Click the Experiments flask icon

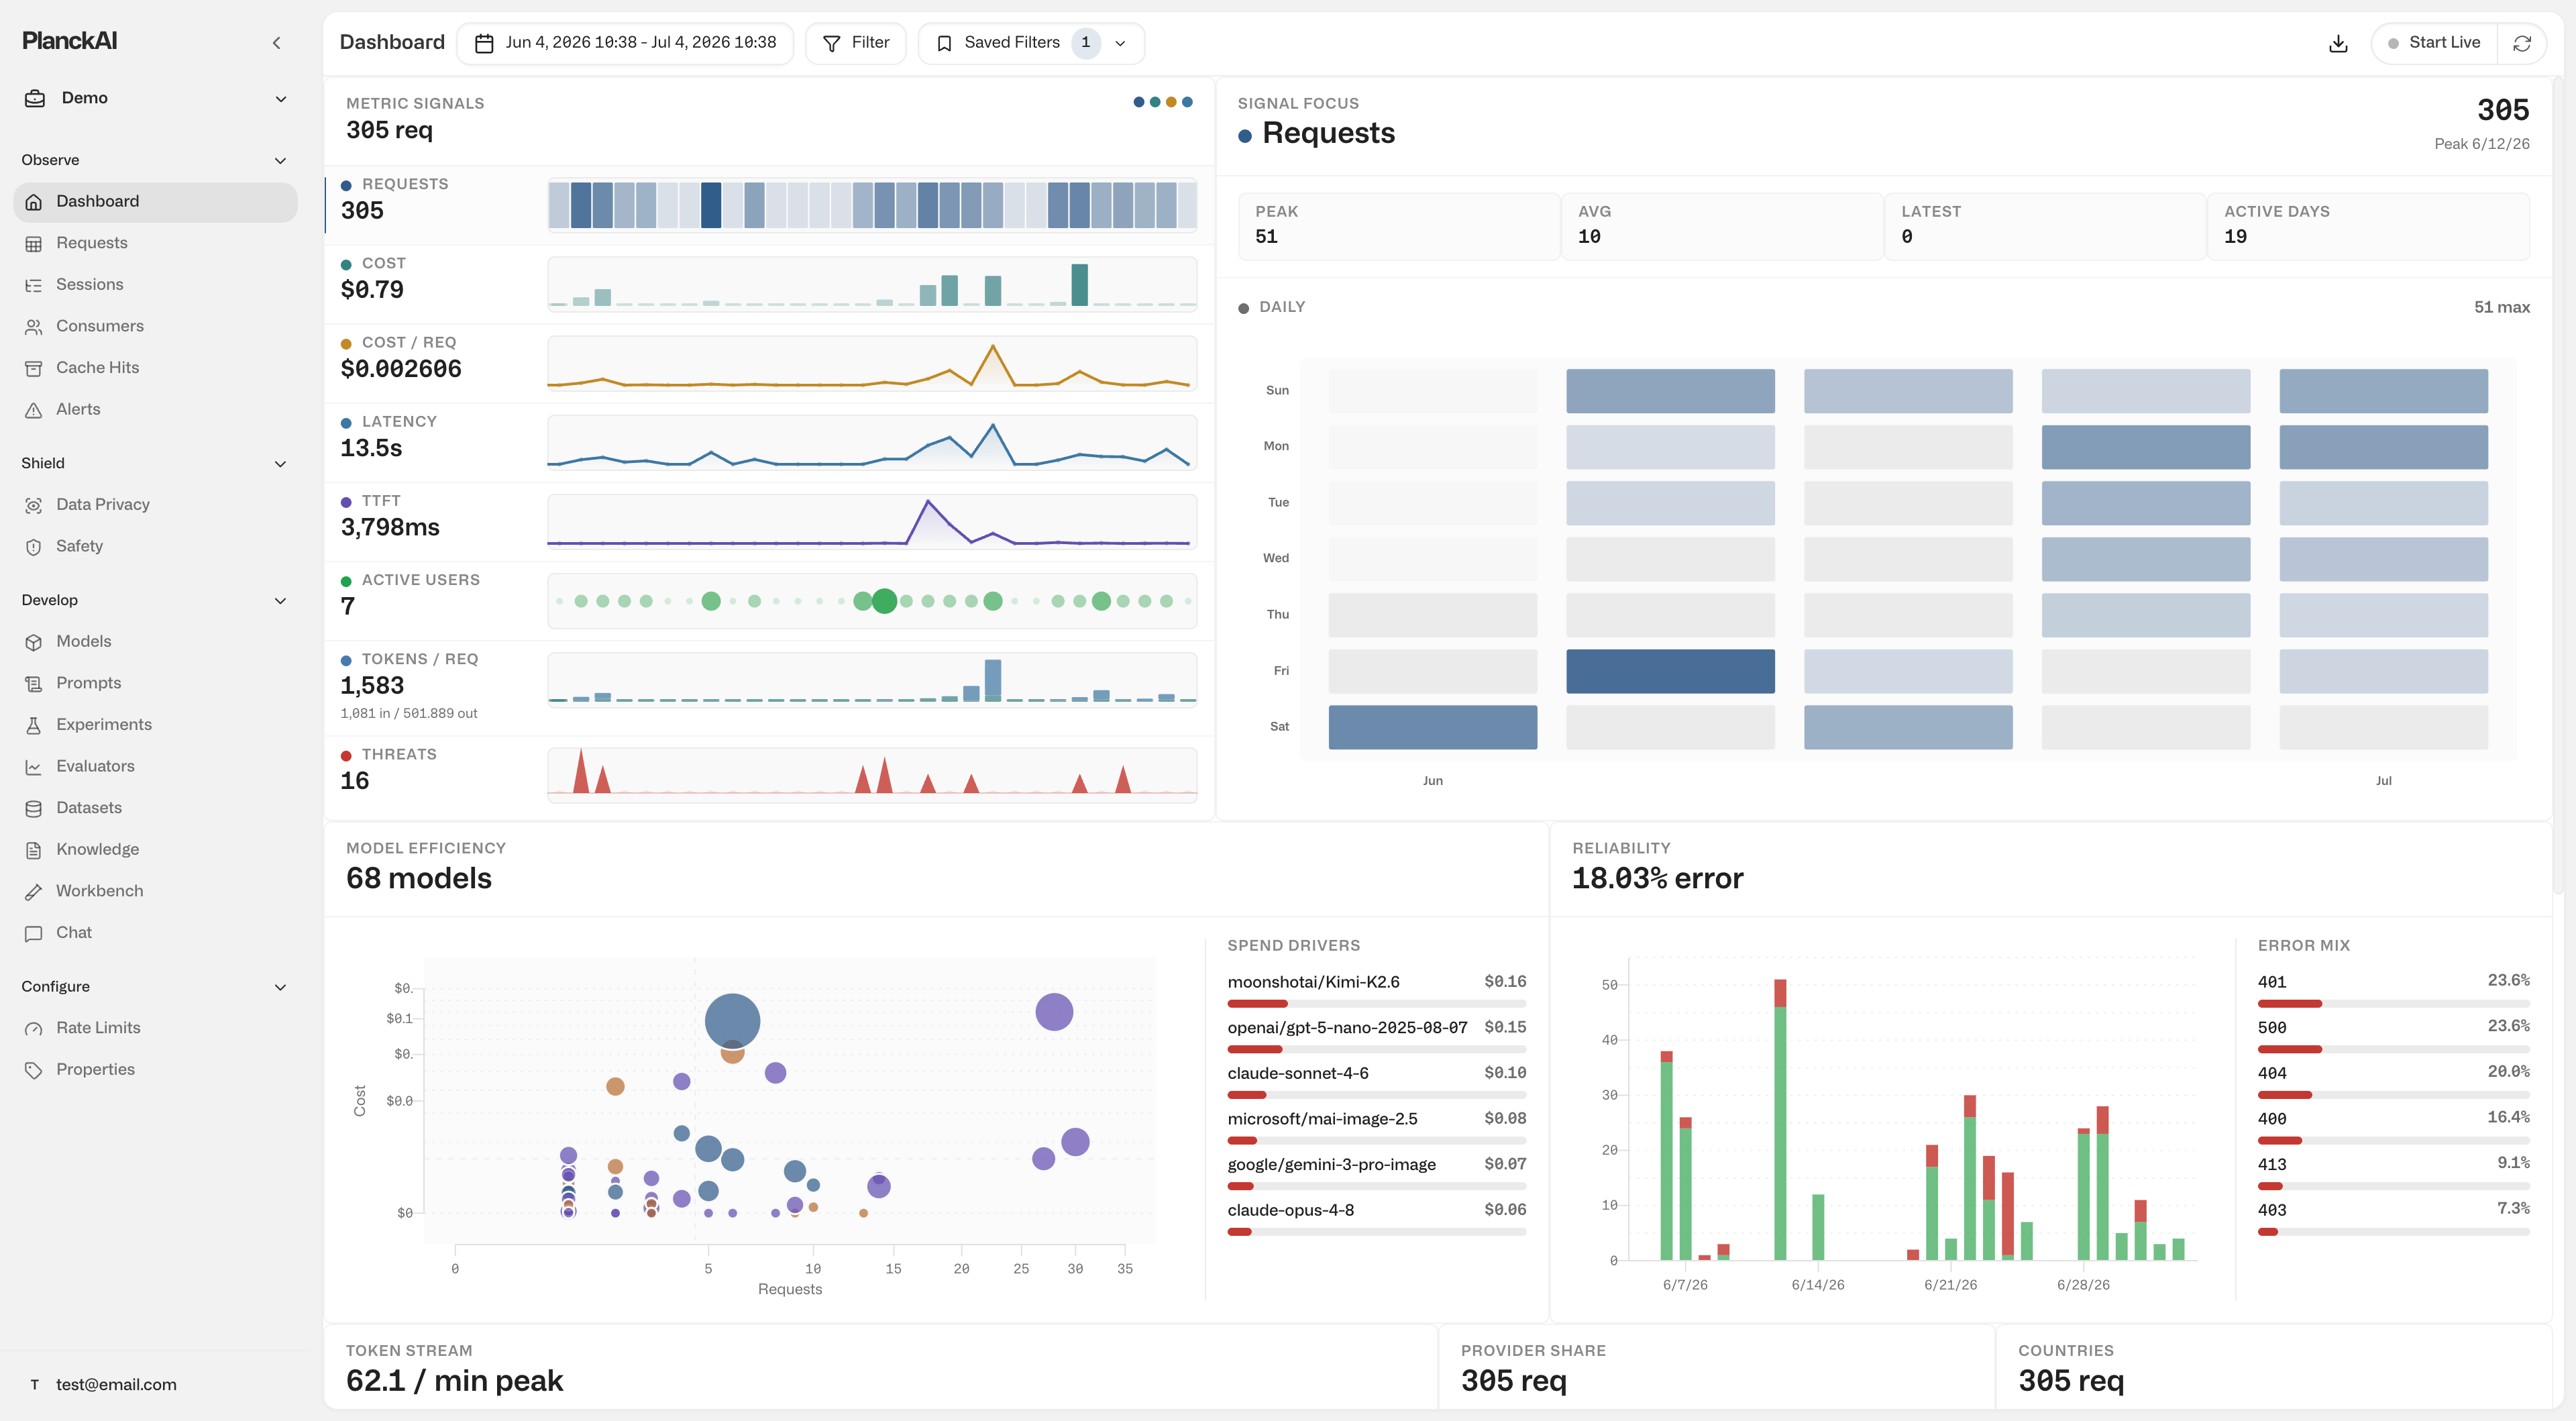(x=34, y=725)
